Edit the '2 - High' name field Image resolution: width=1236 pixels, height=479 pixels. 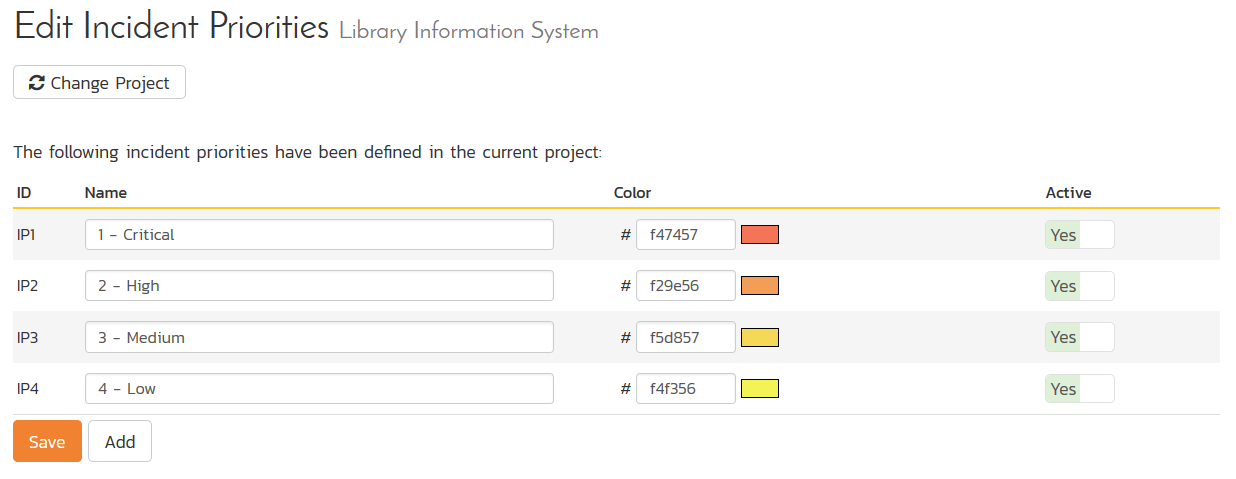[x=319, y=286]
